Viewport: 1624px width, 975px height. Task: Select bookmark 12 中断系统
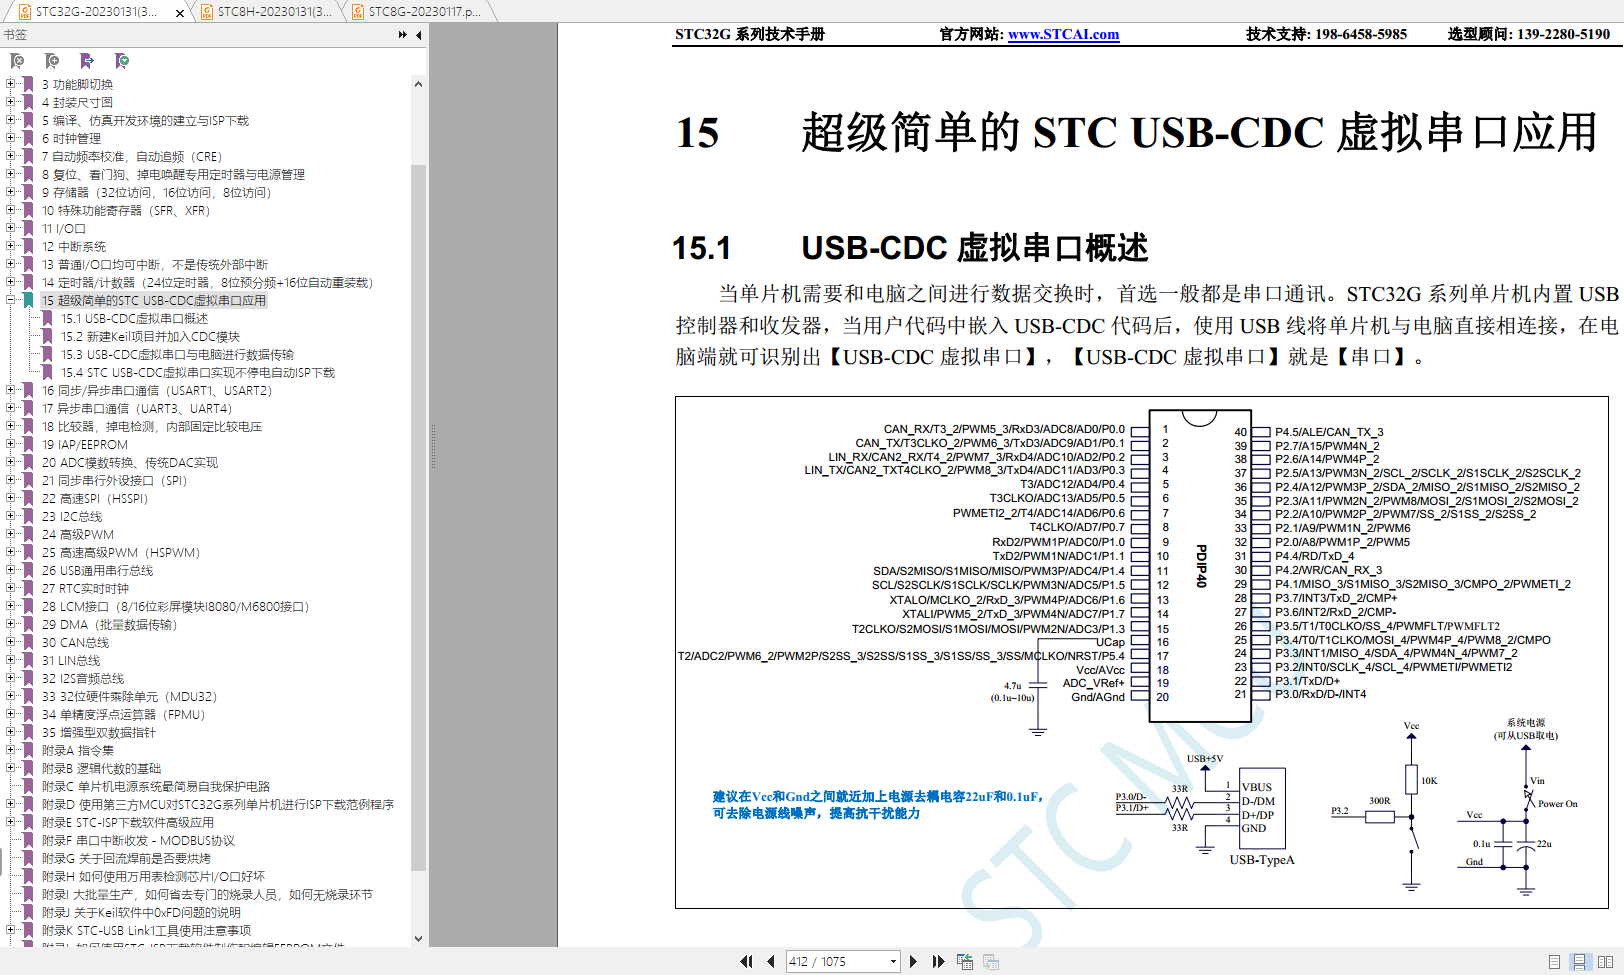point(73,246)
